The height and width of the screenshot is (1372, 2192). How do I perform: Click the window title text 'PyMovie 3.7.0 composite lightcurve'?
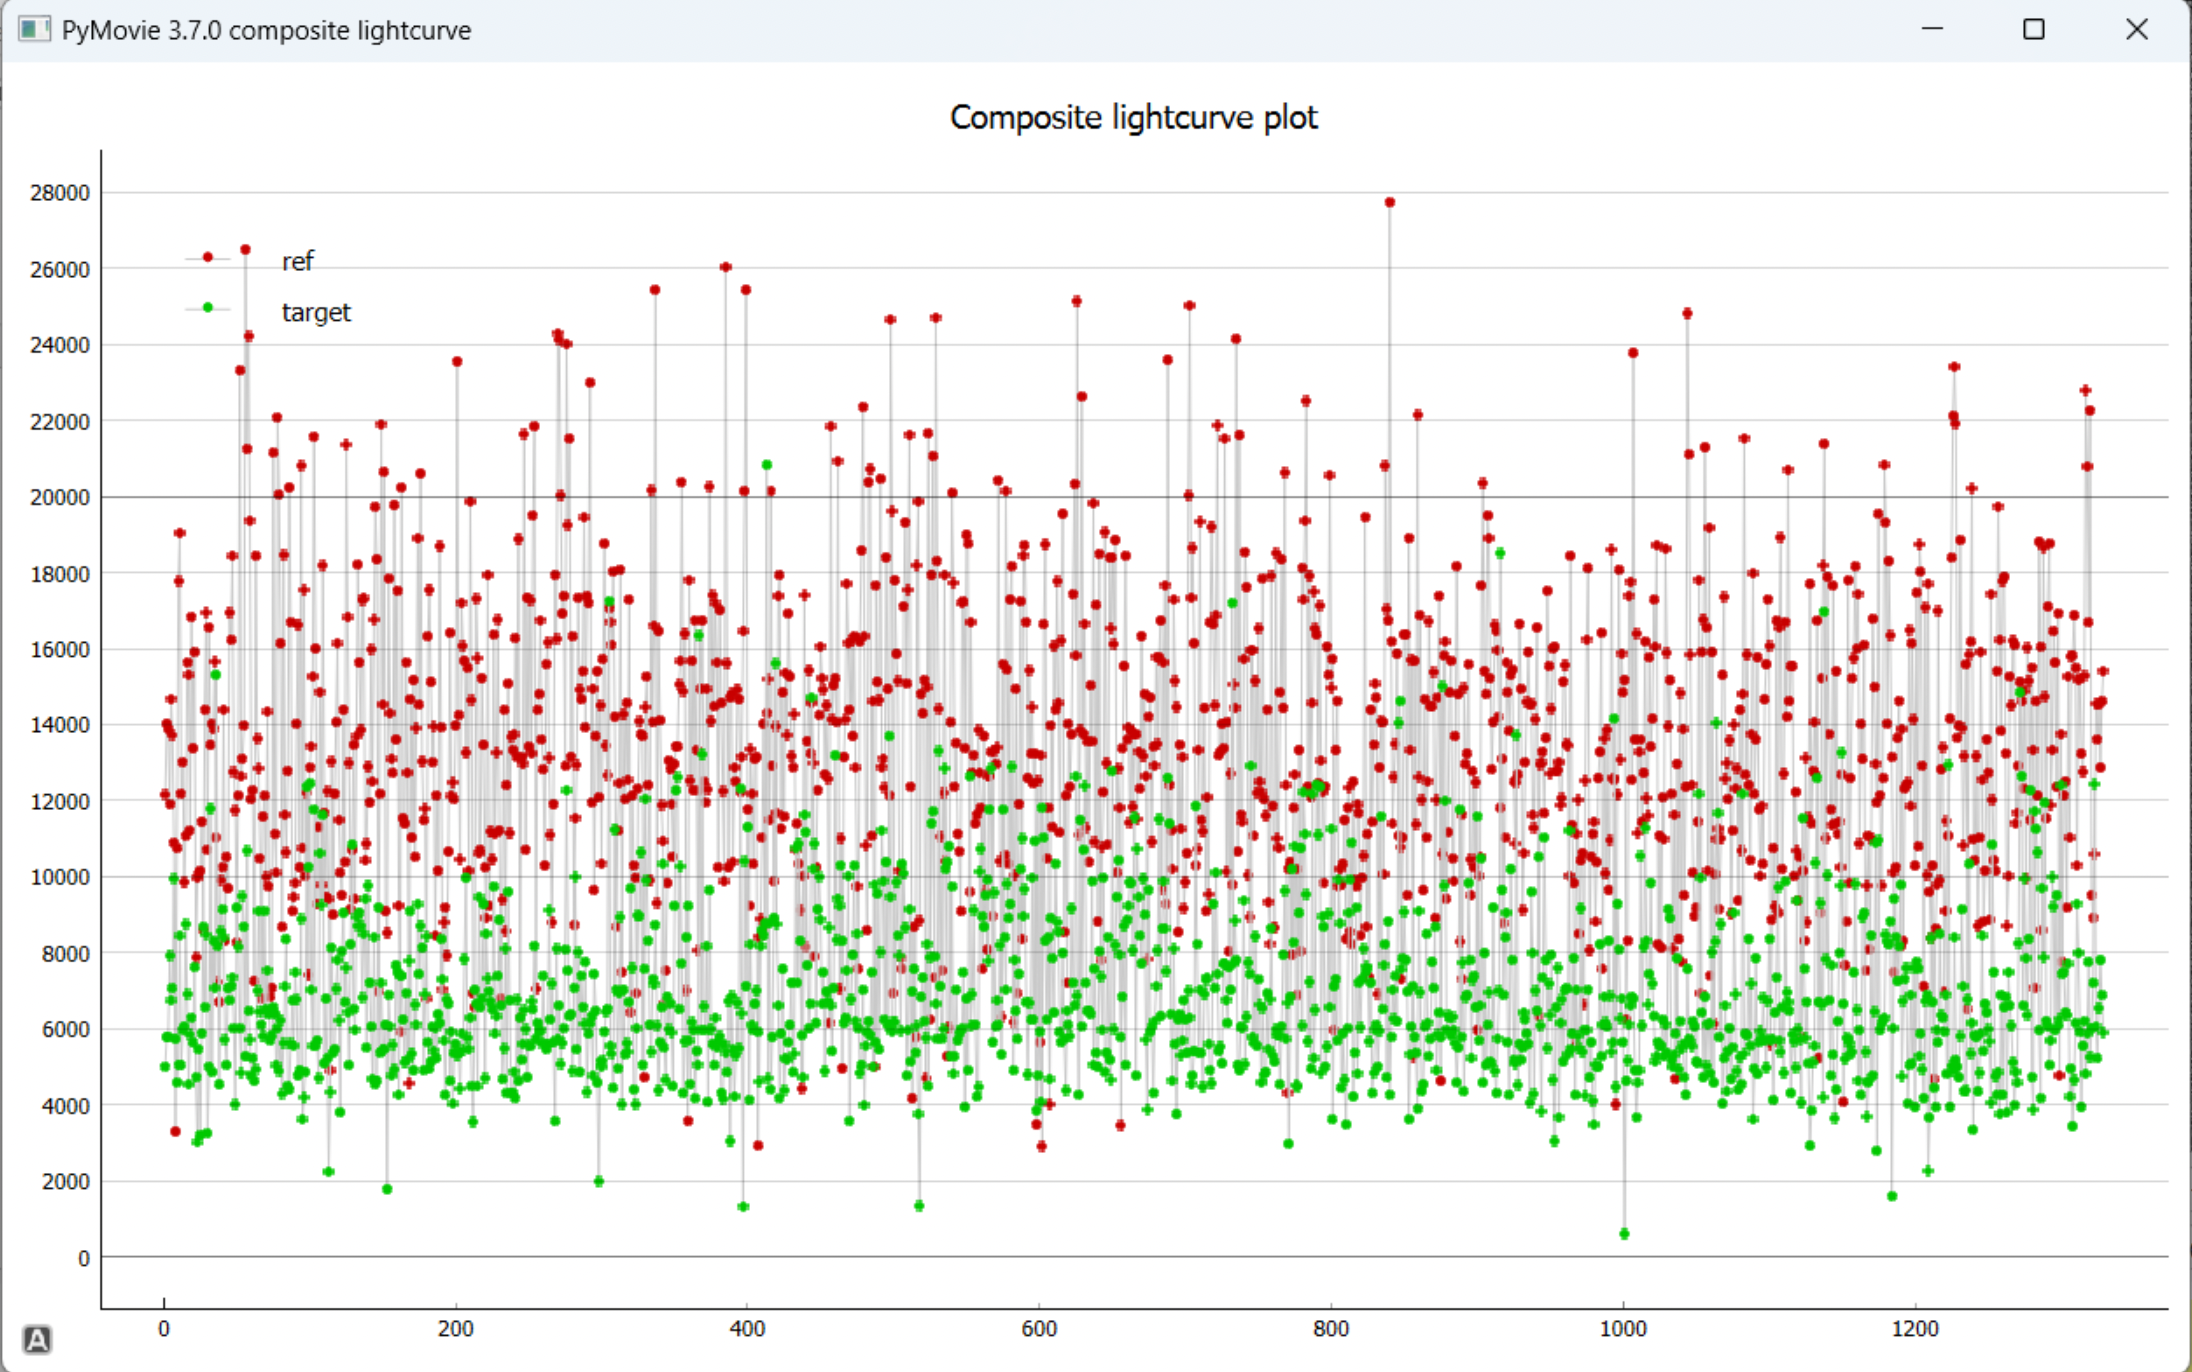[266, 30]
